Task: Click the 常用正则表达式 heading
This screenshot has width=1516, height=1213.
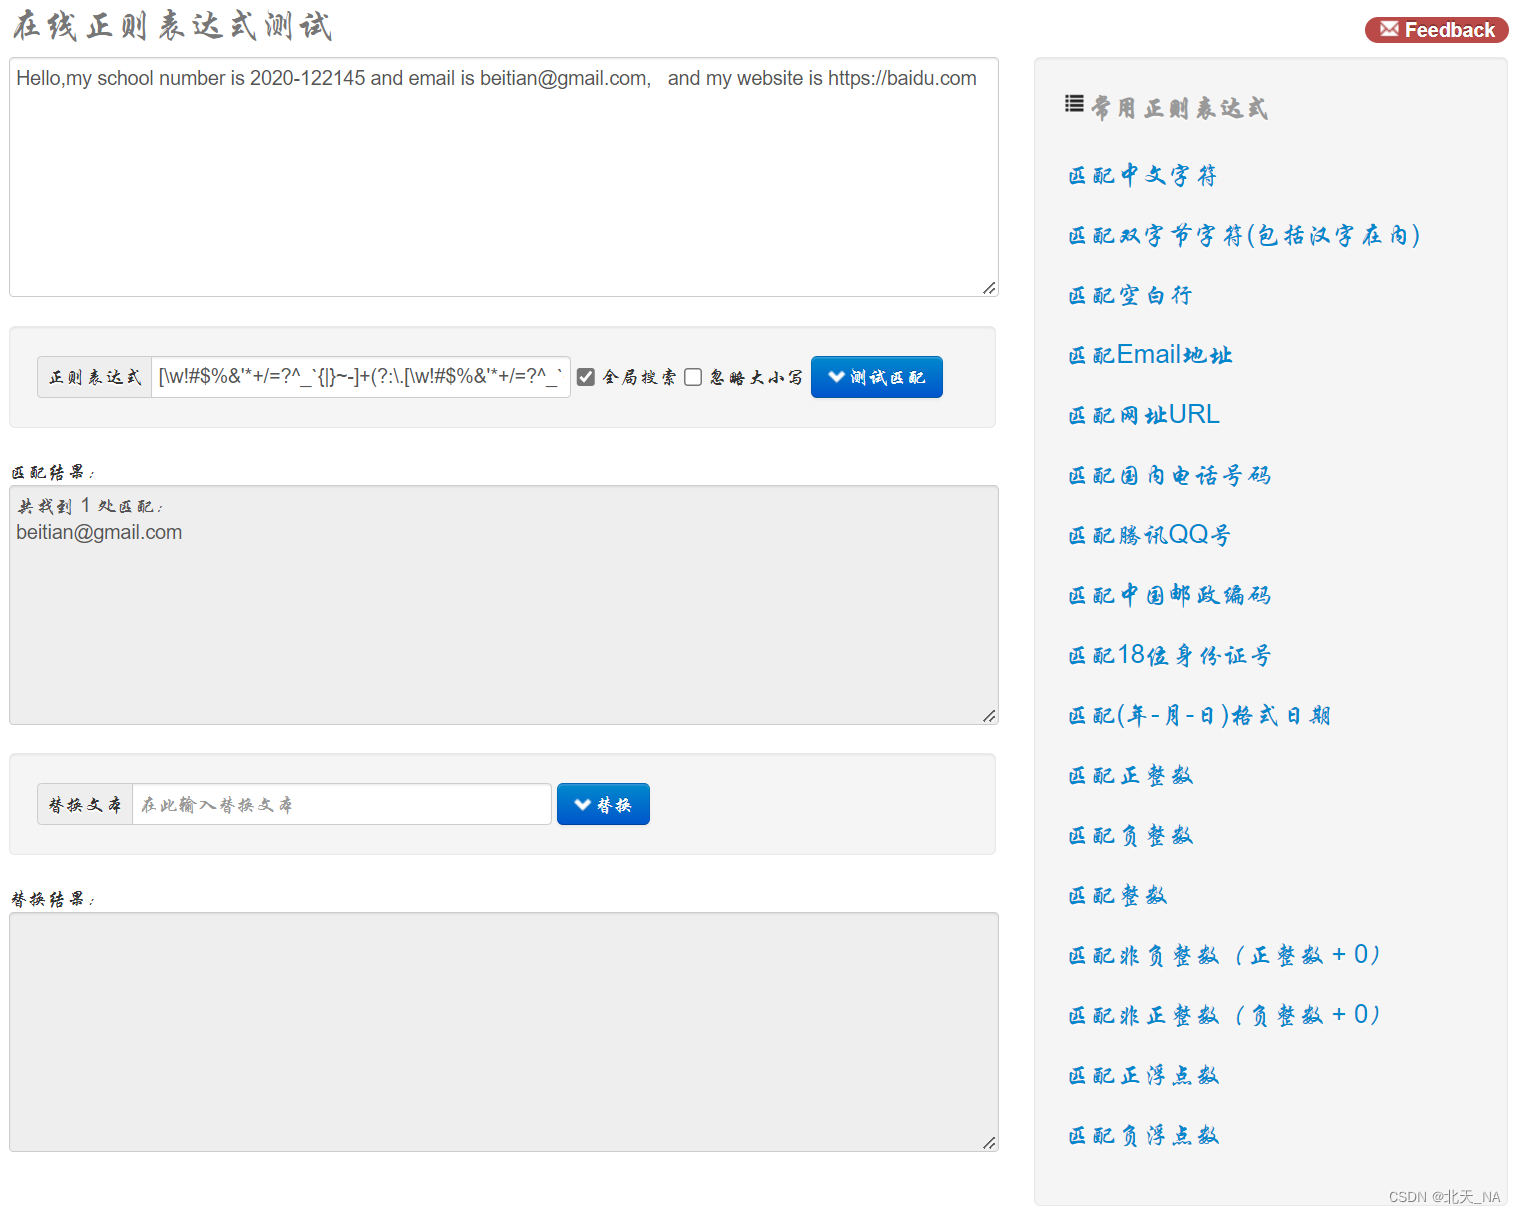Action: (x=1179, y=108)
